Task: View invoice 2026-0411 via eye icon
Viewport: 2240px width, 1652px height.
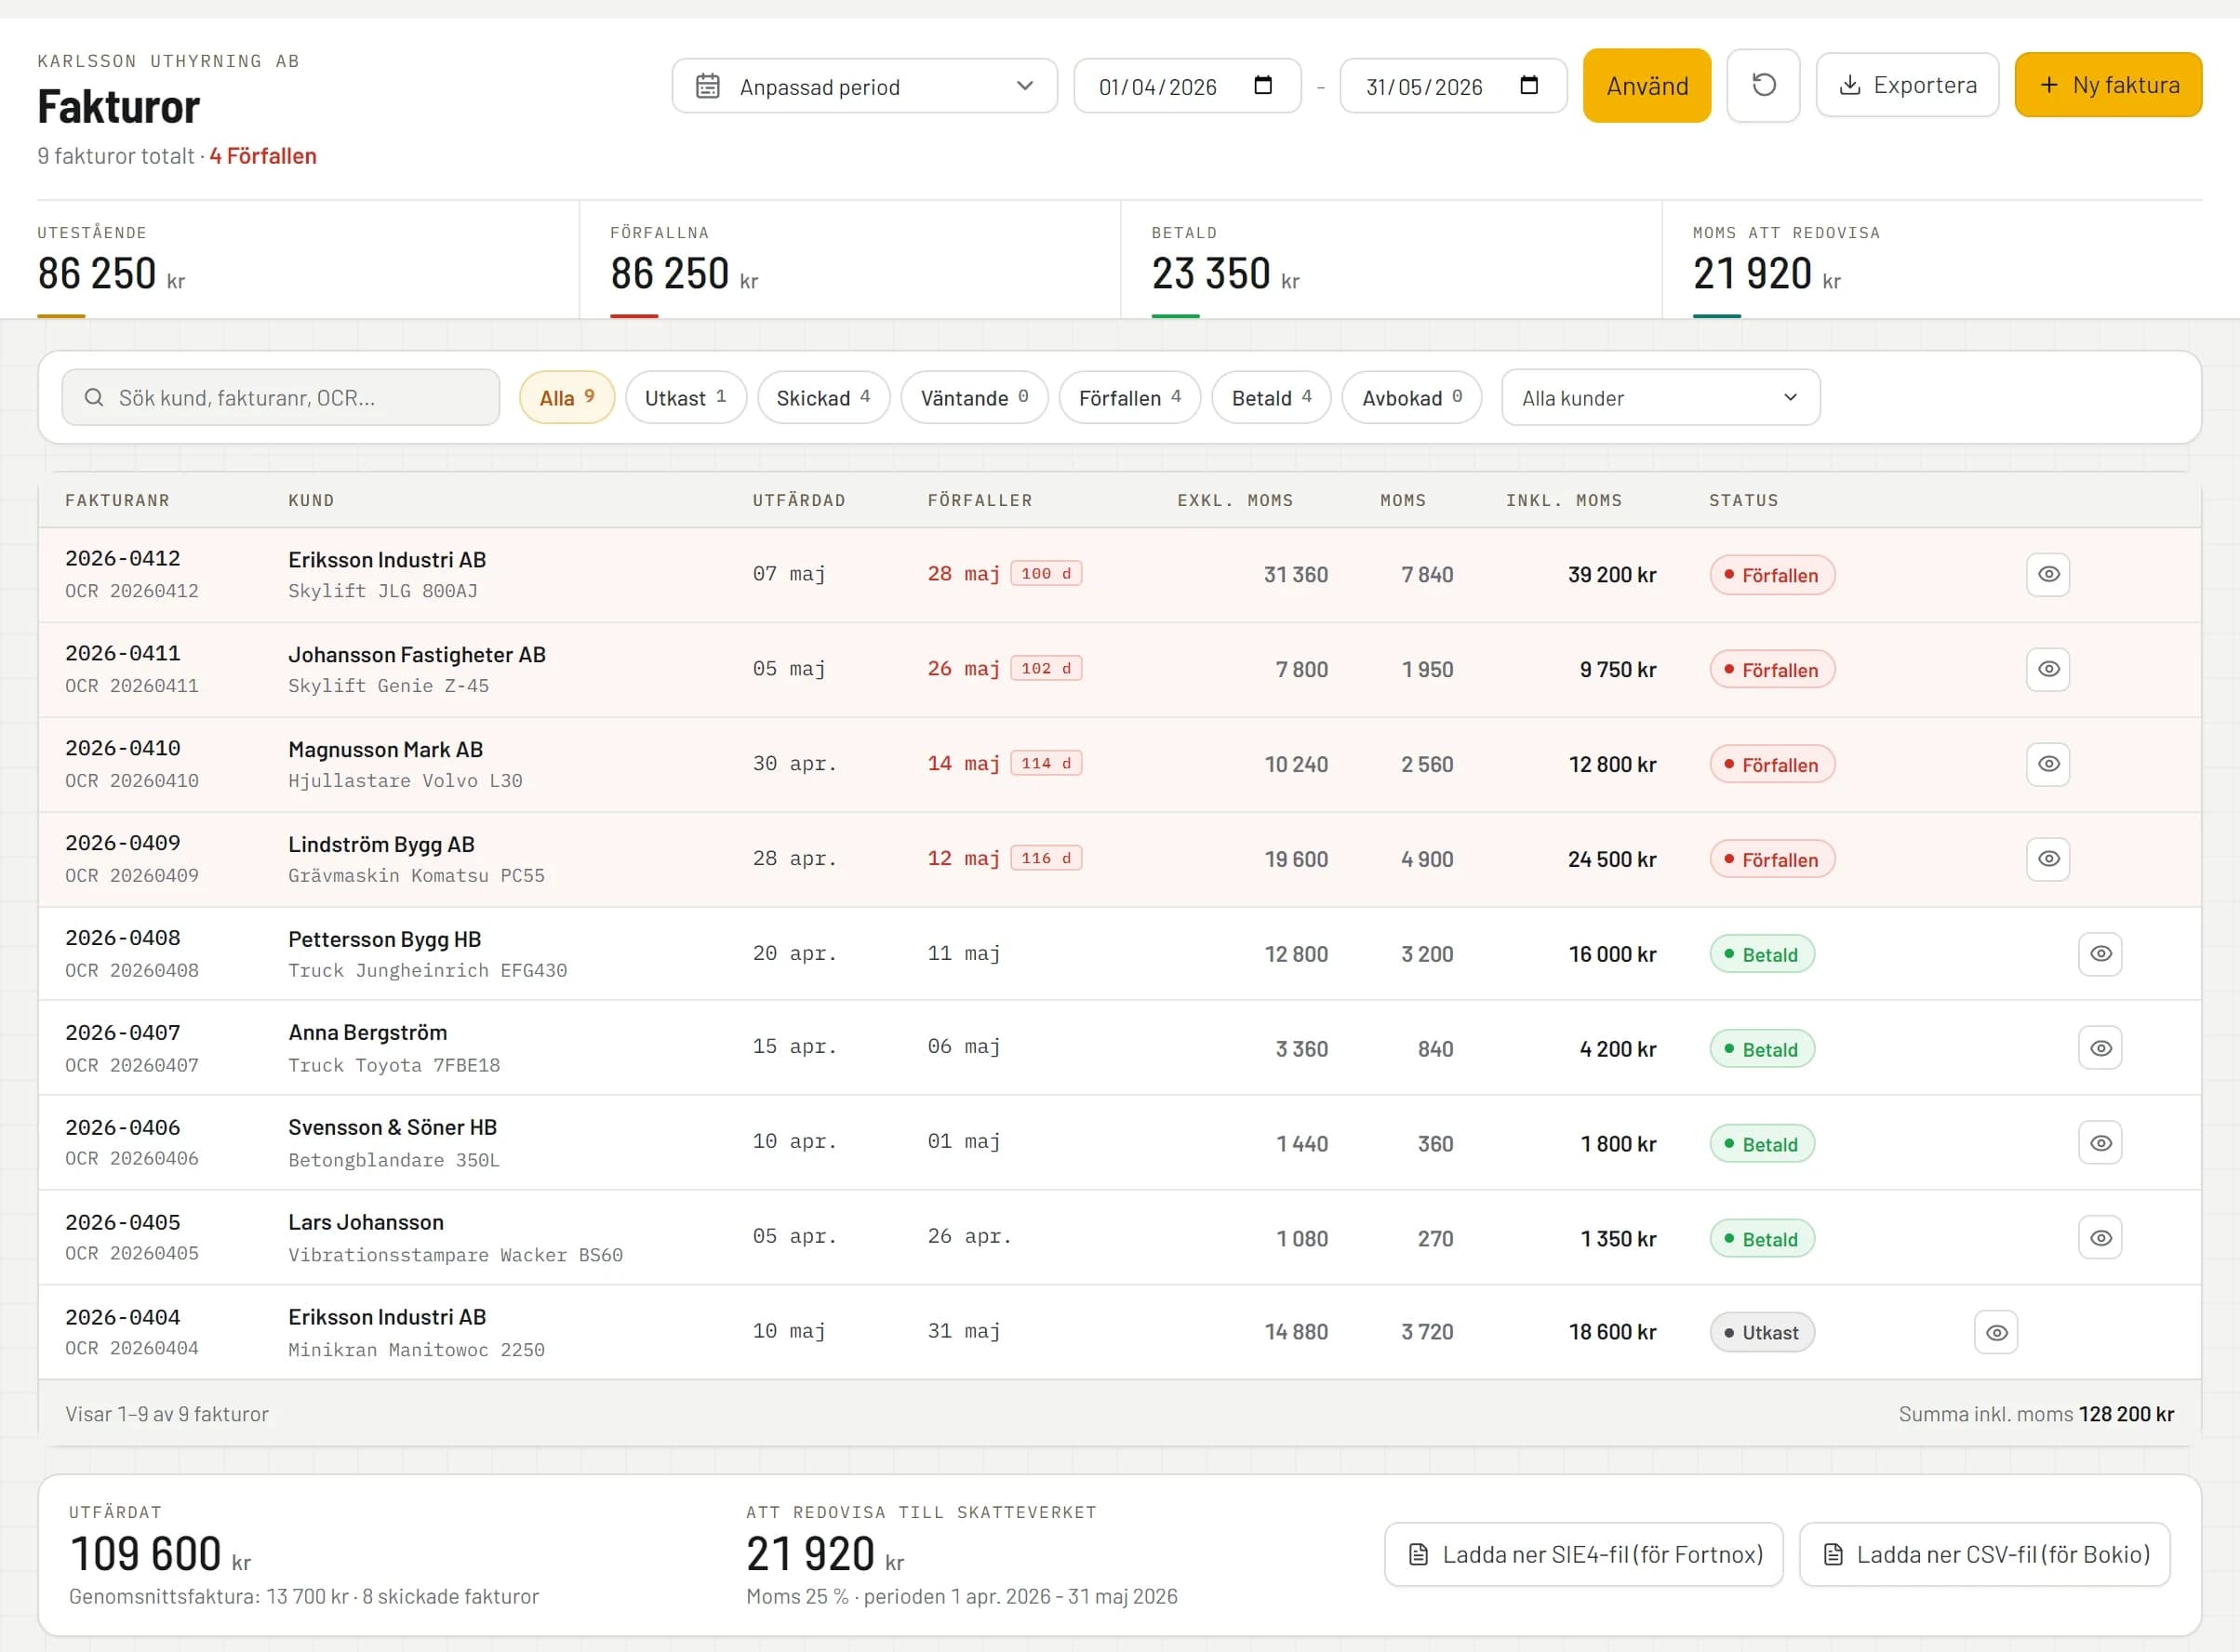Action: (2048, 669)
